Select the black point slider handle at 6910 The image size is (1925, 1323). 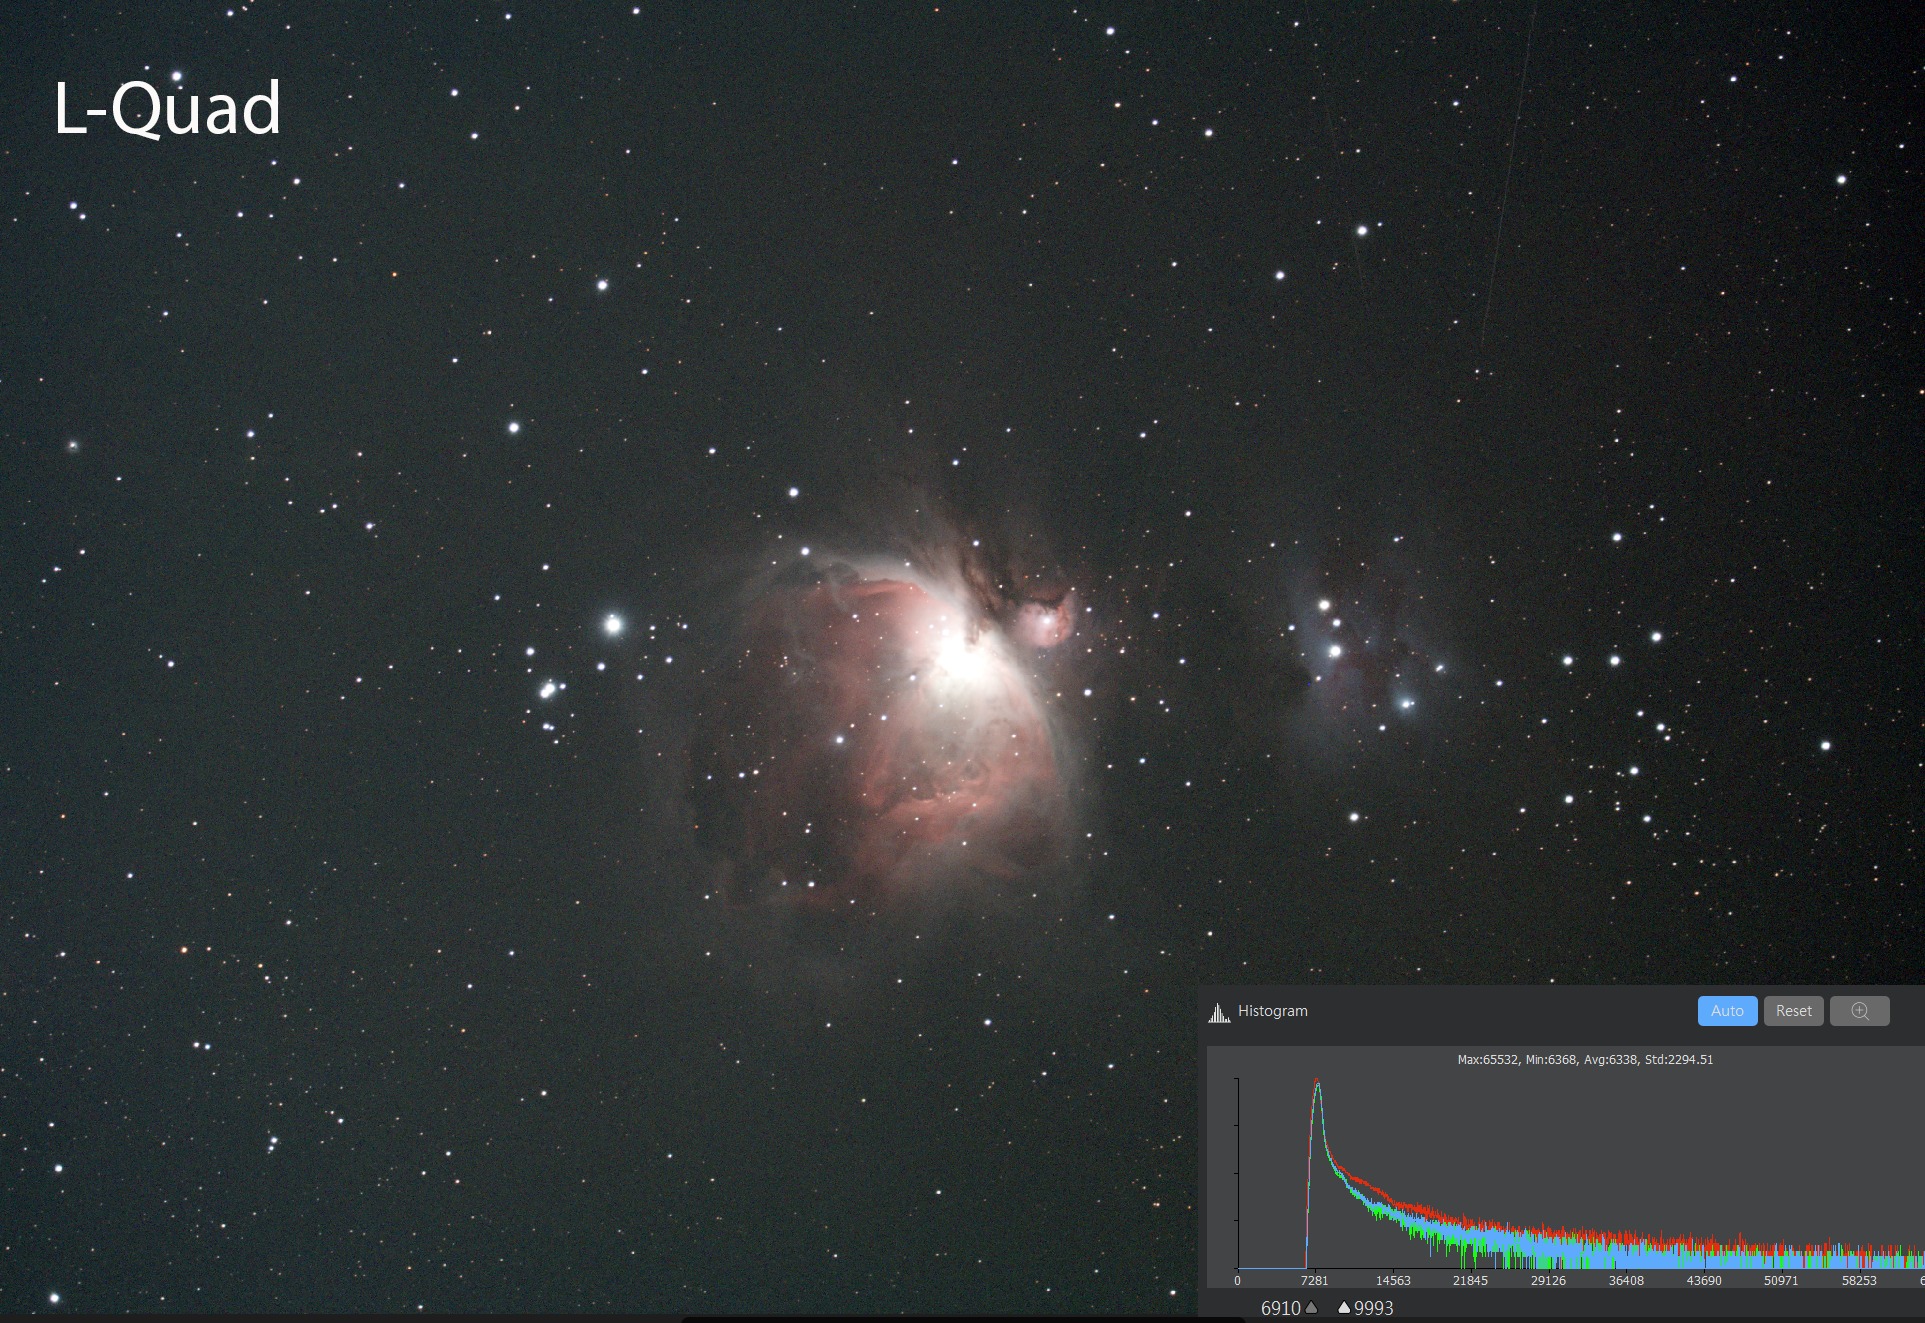coord(1311,1307)
